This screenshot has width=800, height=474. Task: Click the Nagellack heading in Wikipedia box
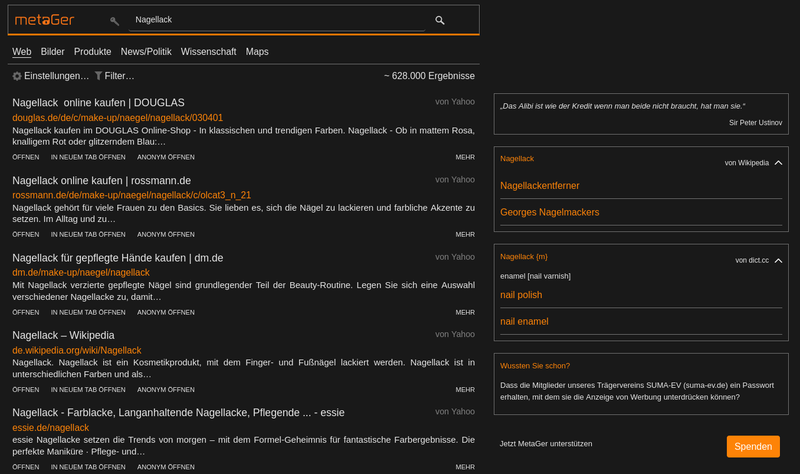coord(517,159)
